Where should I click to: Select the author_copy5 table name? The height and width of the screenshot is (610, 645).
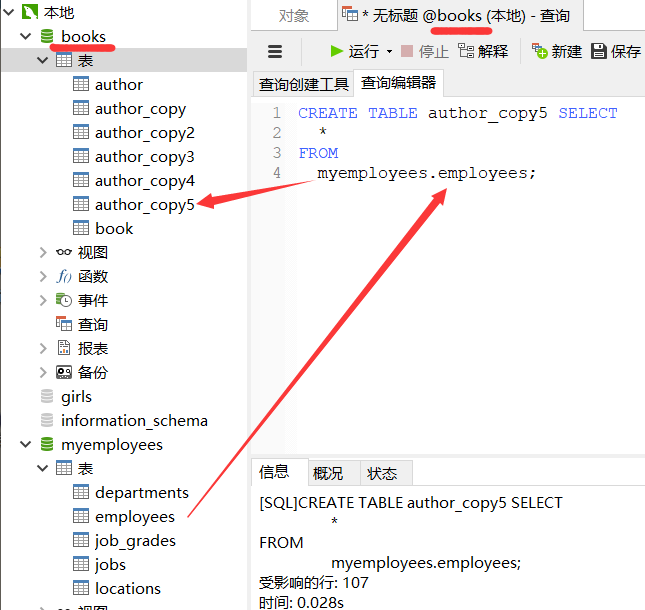(144, 204)
